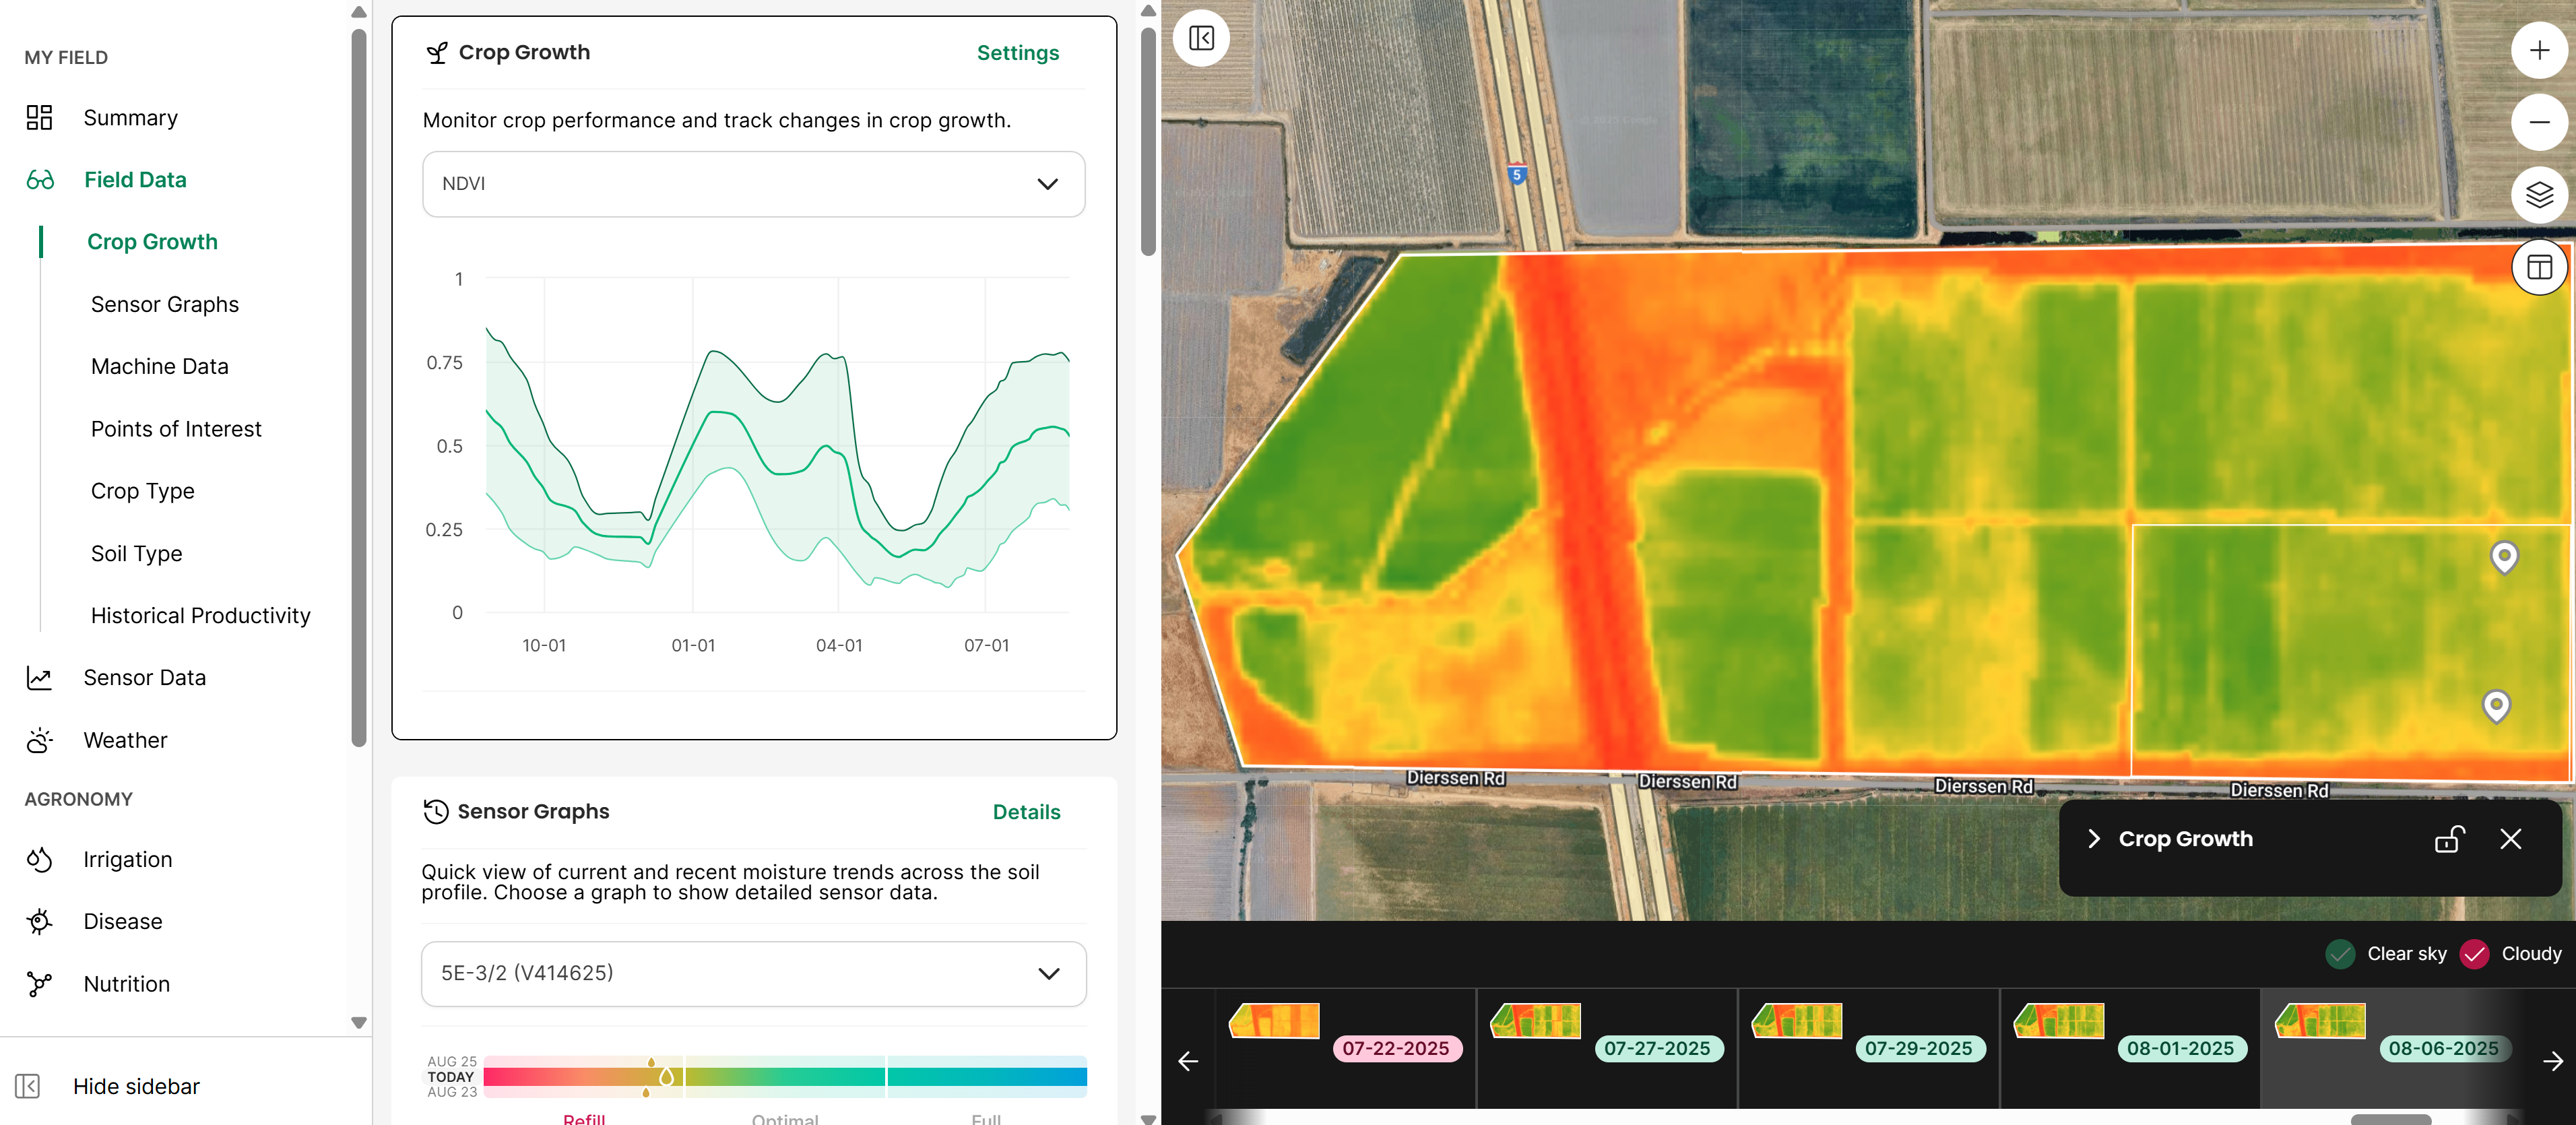Collapse the panel from the map's top-left icon

[1201, 39]
